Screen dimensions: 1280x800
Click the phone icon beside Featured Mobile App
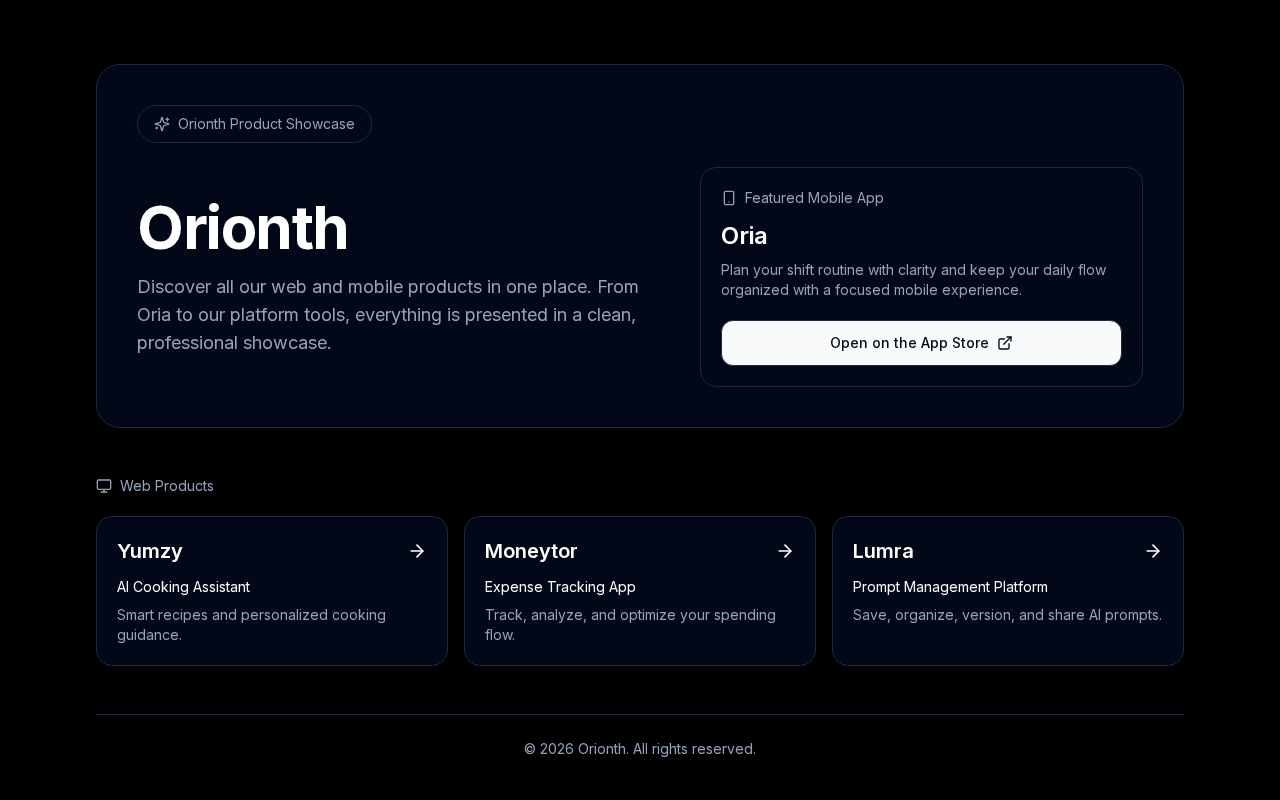pyautogui.click(x=729, y=198)
